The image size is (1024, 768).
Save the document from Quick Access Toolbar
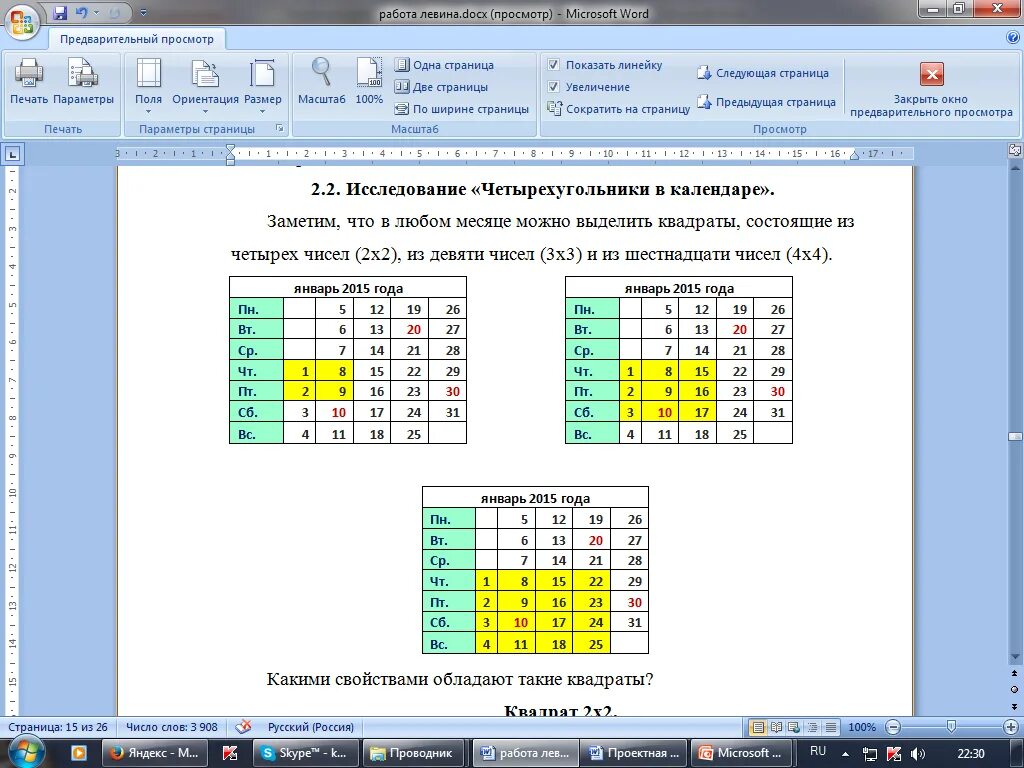[x=60, y=12]
